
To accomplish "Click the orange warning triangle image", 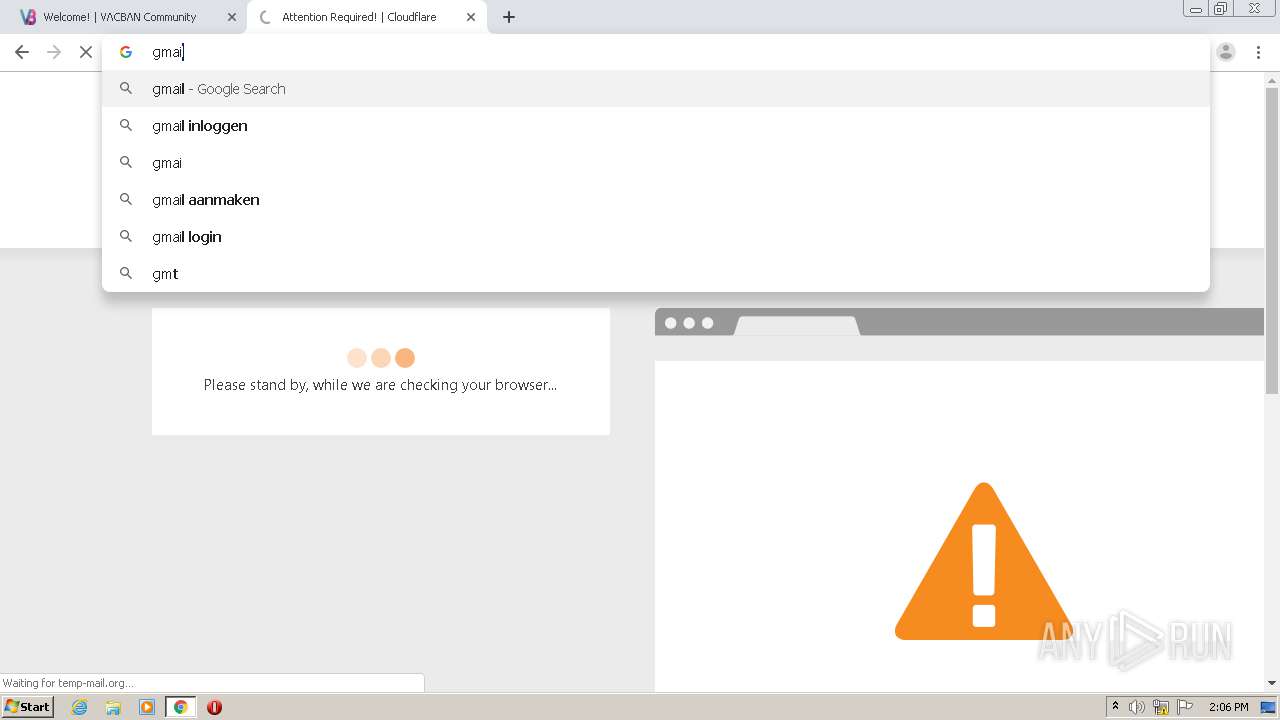I will click(984, 562).
